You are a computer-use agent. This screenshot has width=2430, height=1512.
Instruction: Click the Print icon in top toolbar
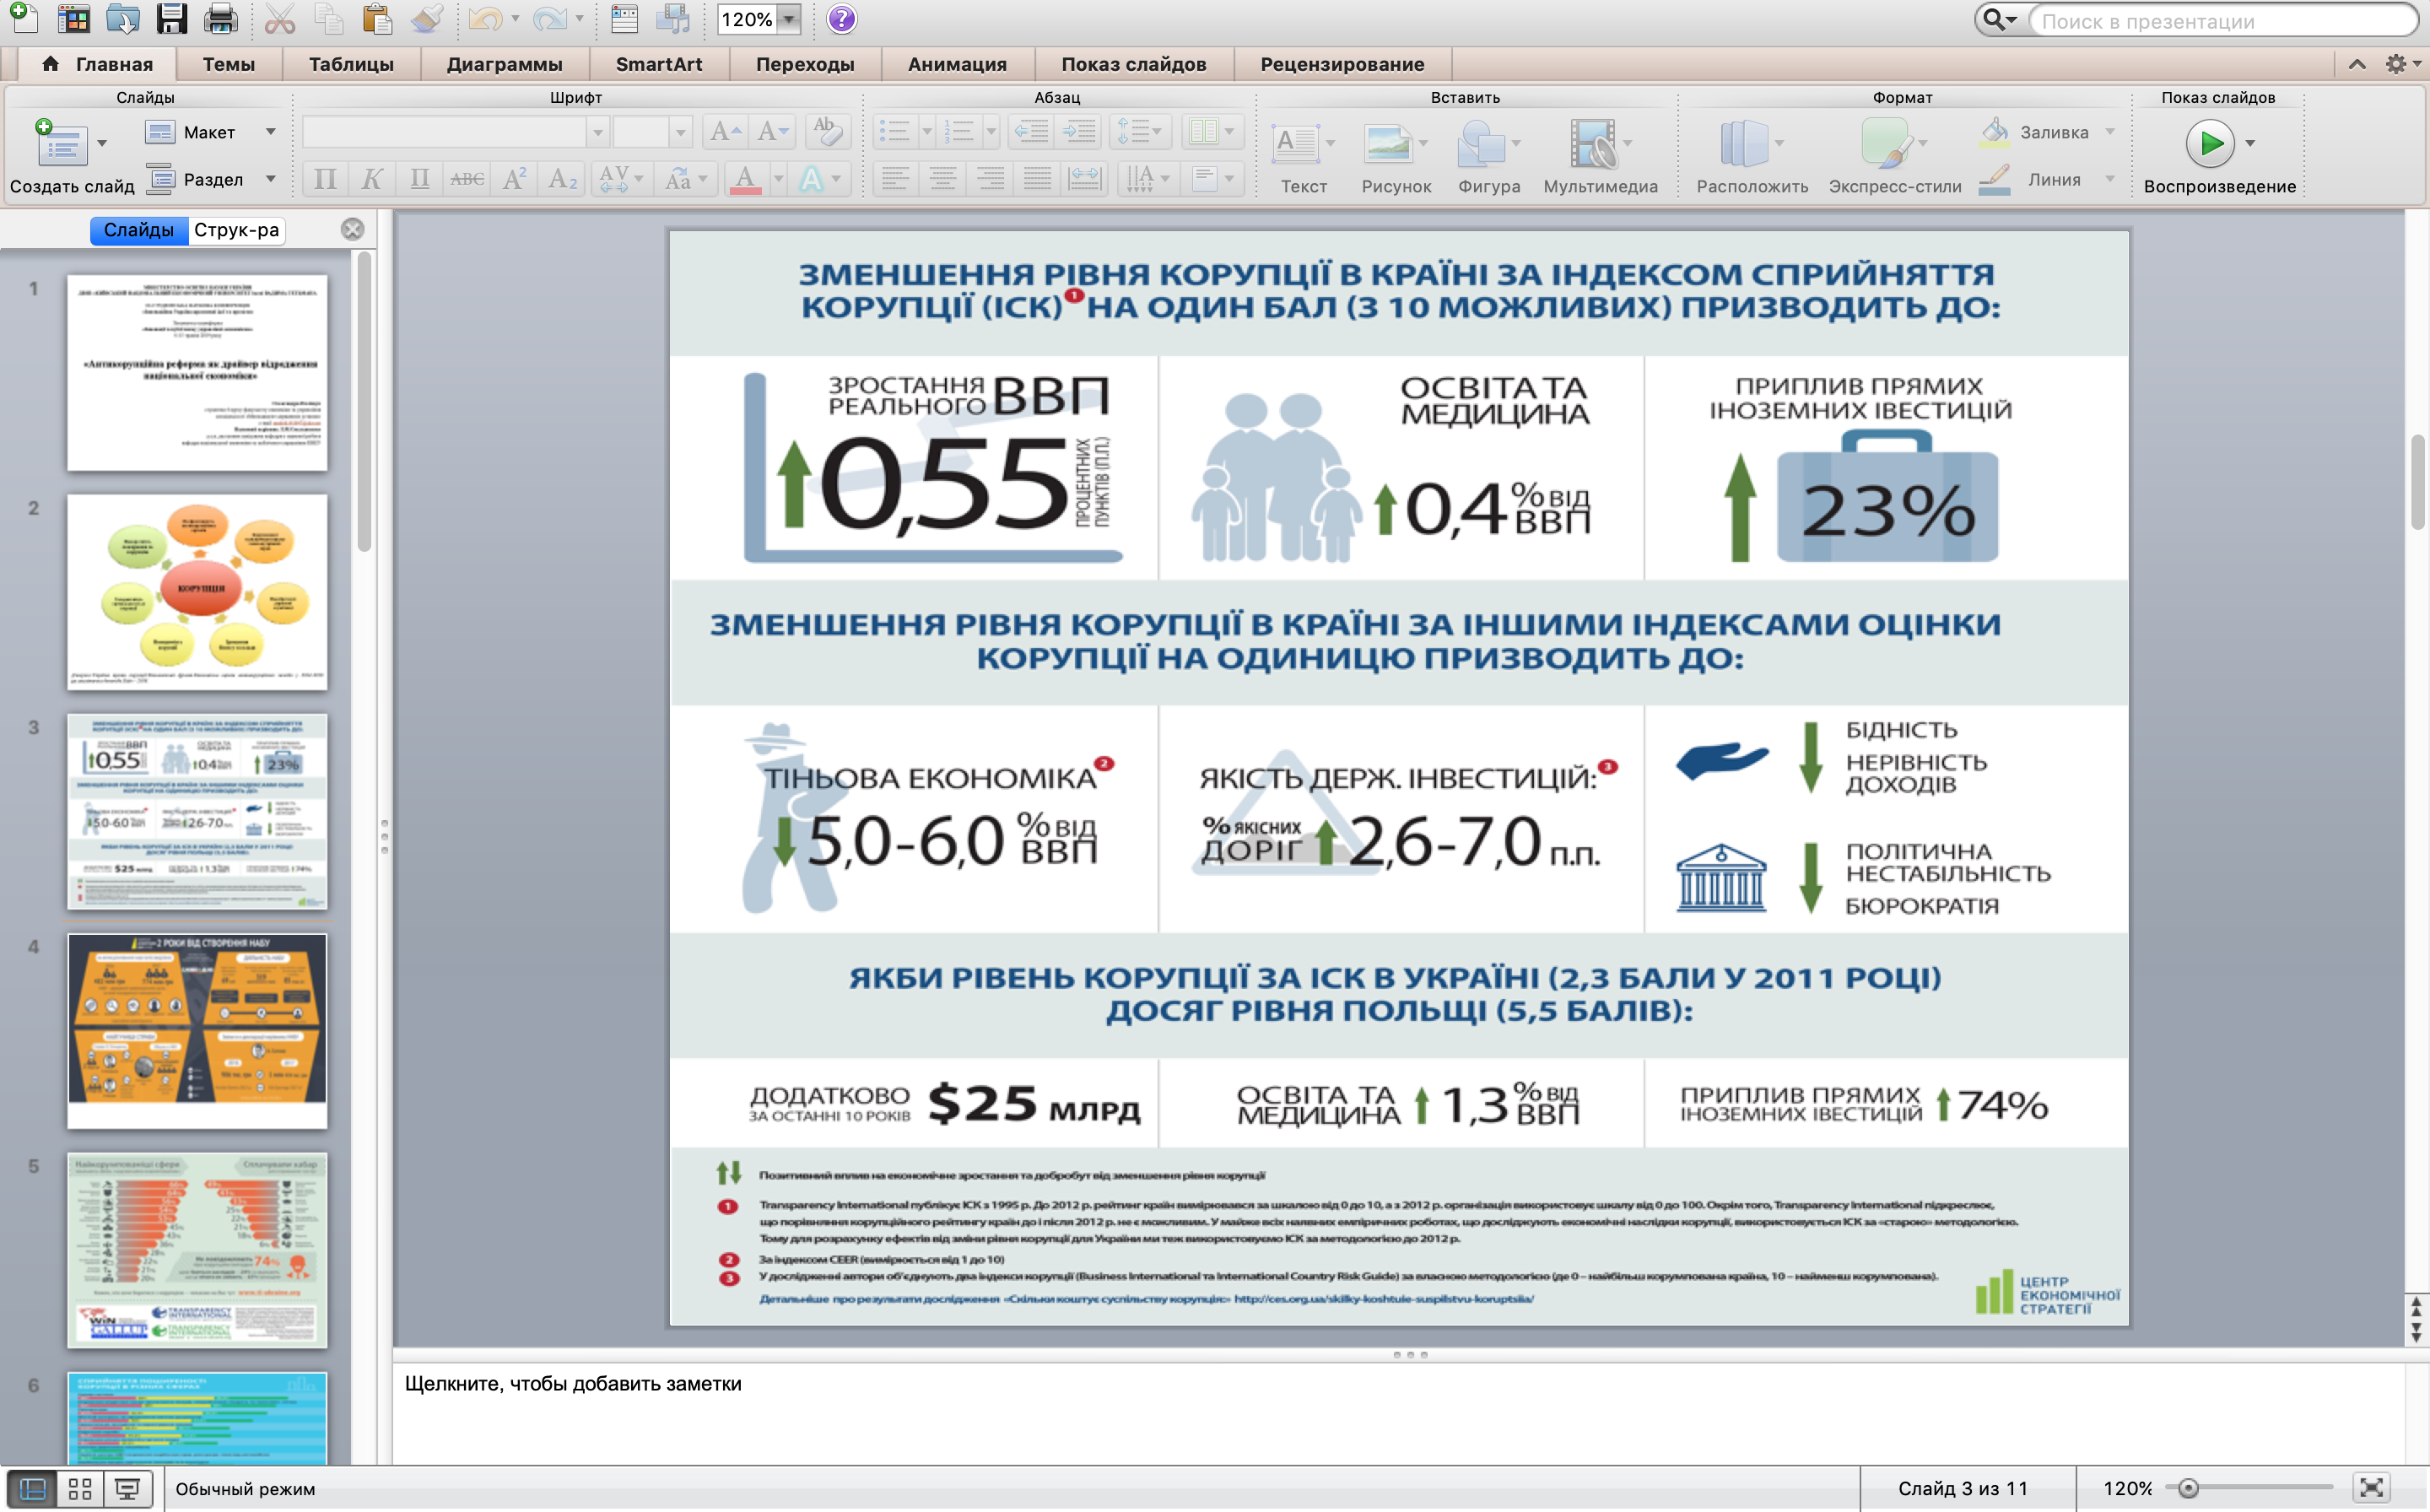click(220, 18)
